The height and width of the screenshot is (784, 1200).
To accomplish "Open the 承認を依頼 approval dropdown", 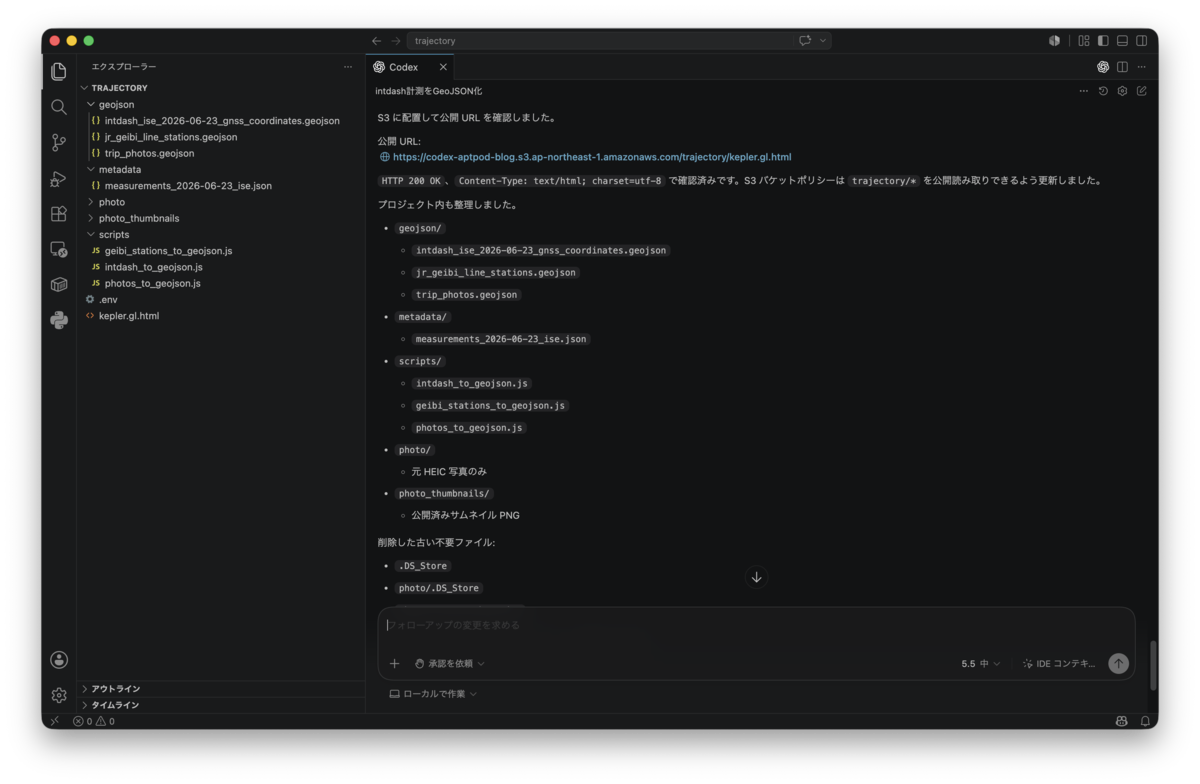I will (x=449, y=663).
